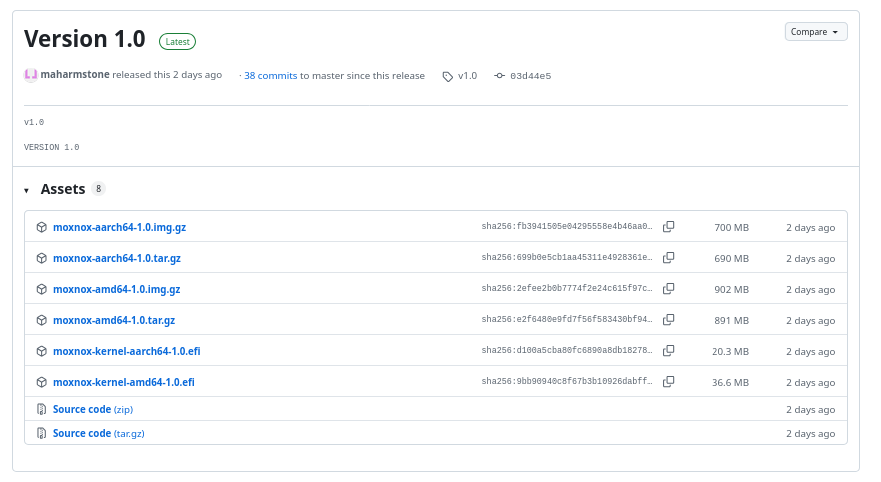The height and width of the screenshot is (482, 881).
Task: Click '2 days ago' in moxnox-kernel-amd64-1.0.efi row
Action: point(811,383)
